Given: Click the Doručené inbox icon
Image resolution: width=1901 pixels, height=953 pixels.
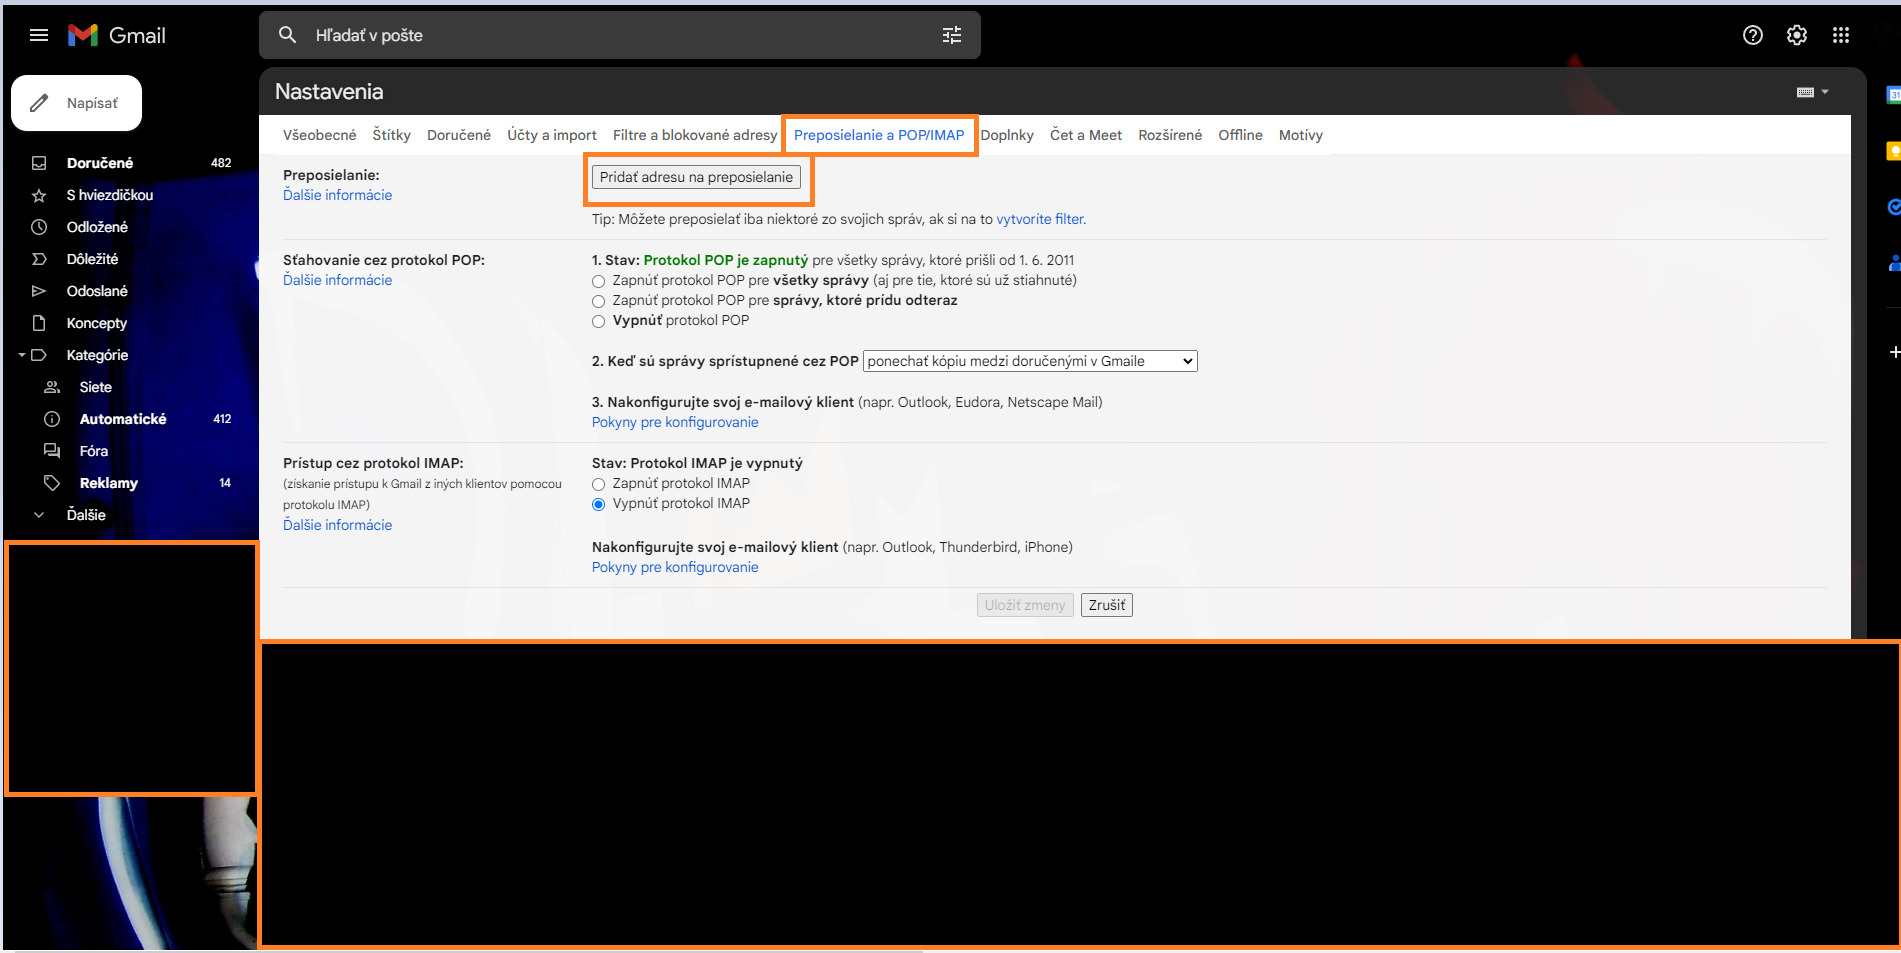Looking at the screenshot, I should pos(39,163).
